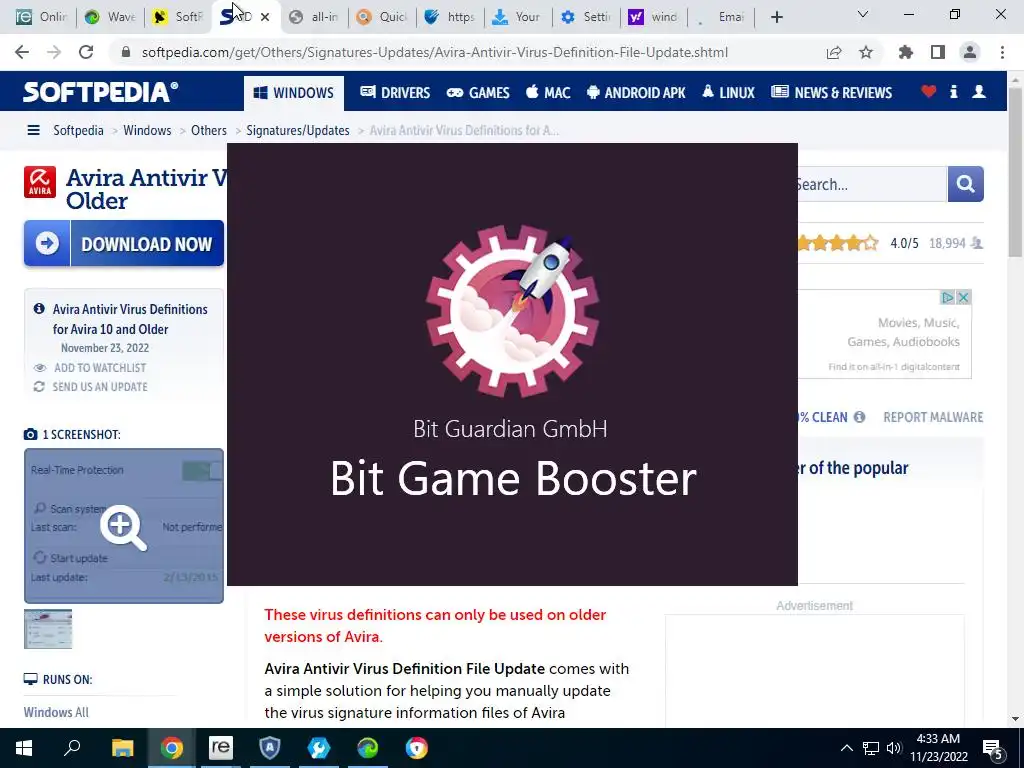1024x768 pixels.
Task: Click the DOWNLOAD NOW button
Action: point(124,244)
